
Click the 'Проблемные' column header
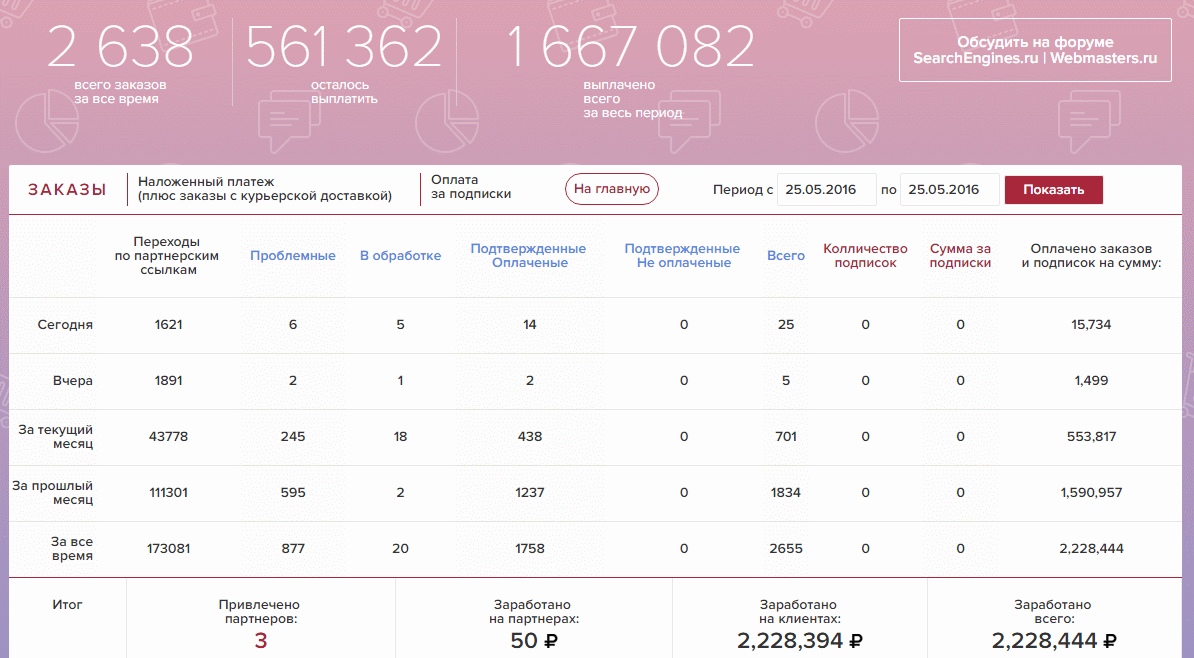point(293,255)
